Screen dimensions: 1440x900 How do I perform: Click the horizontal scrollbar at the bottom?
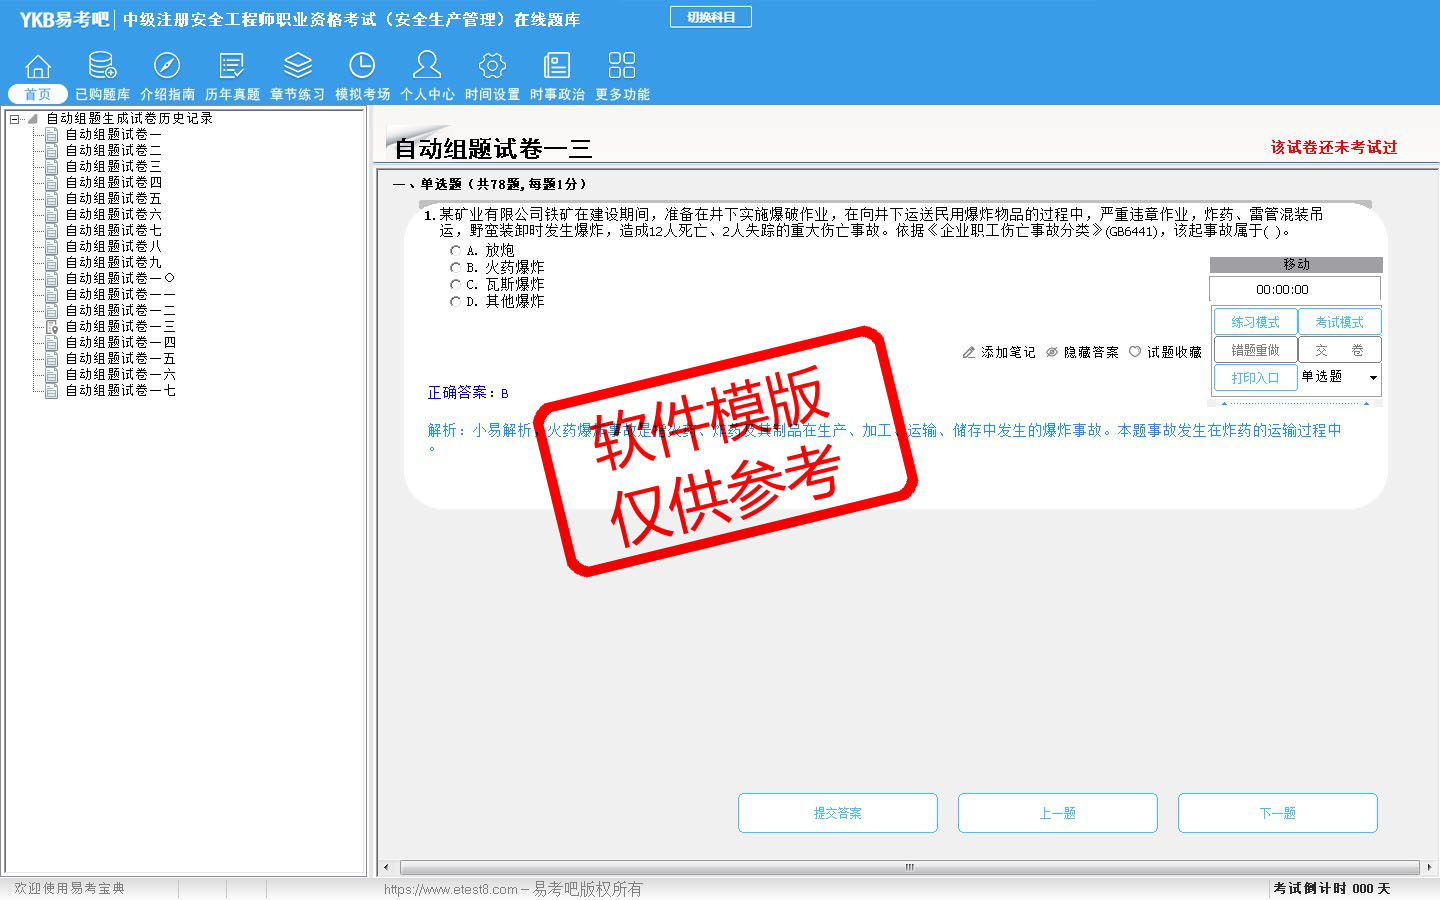[x=908, y=867]
